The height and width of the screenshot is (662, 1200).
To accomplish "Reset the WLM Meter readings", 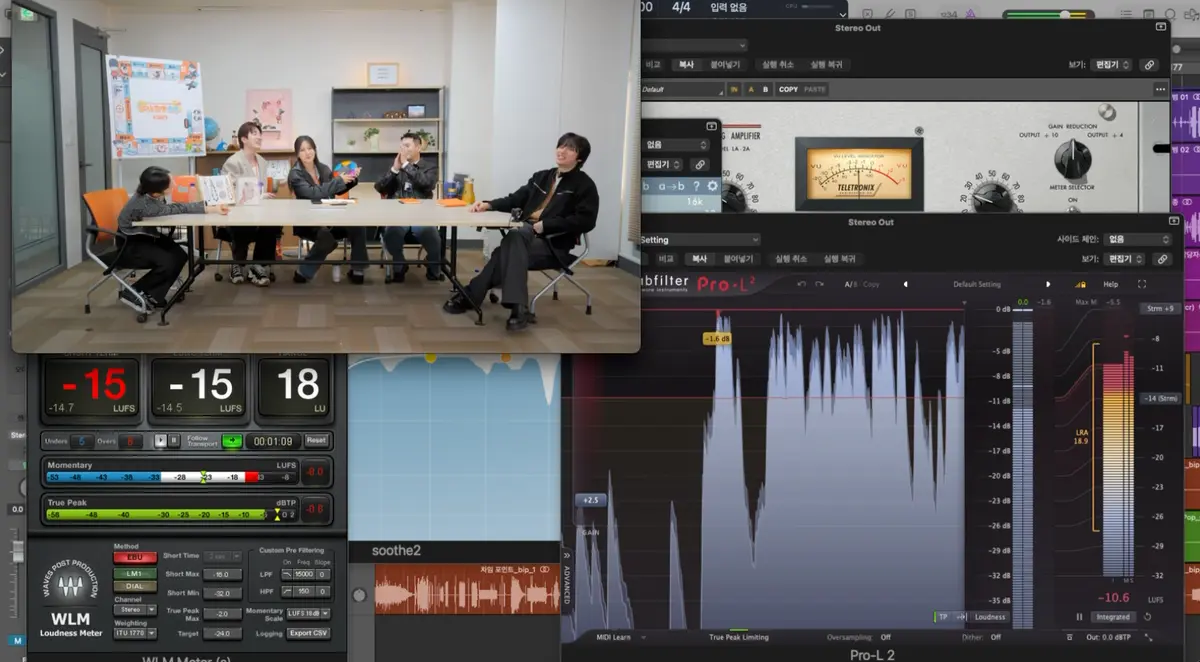I will (316, 441).
